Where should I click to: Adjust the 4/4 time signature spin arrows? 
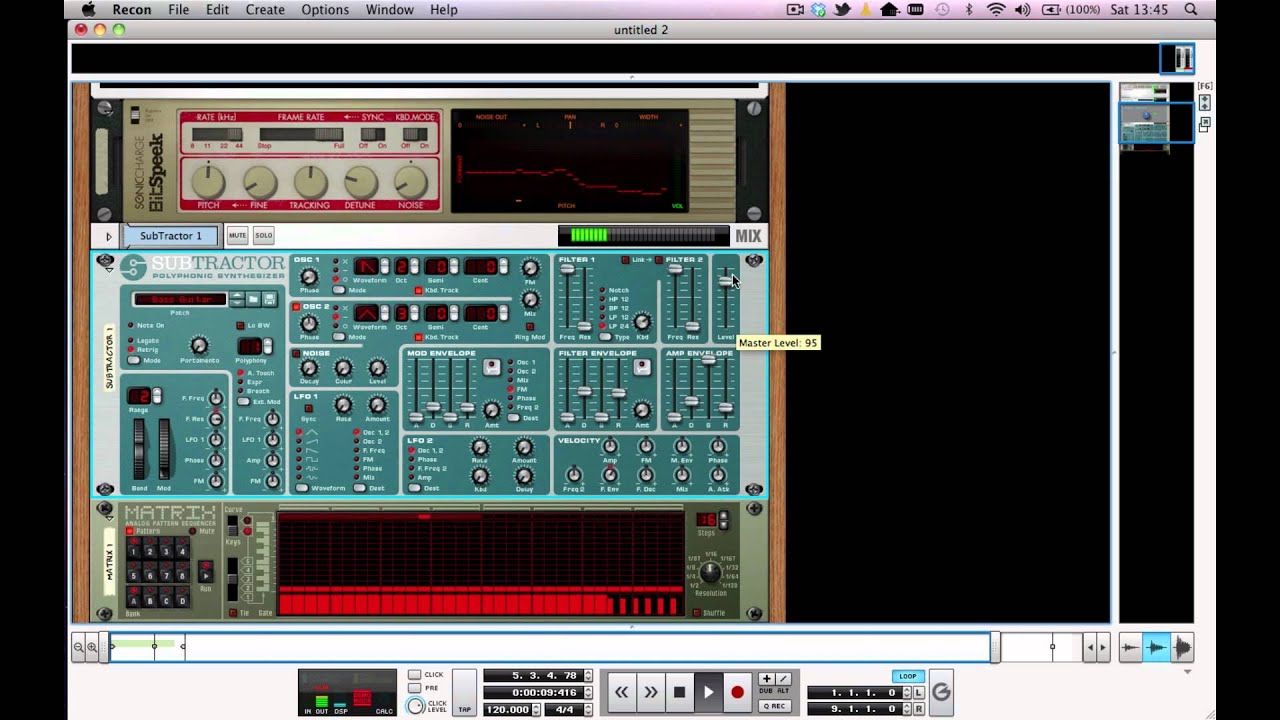point(588,709)
